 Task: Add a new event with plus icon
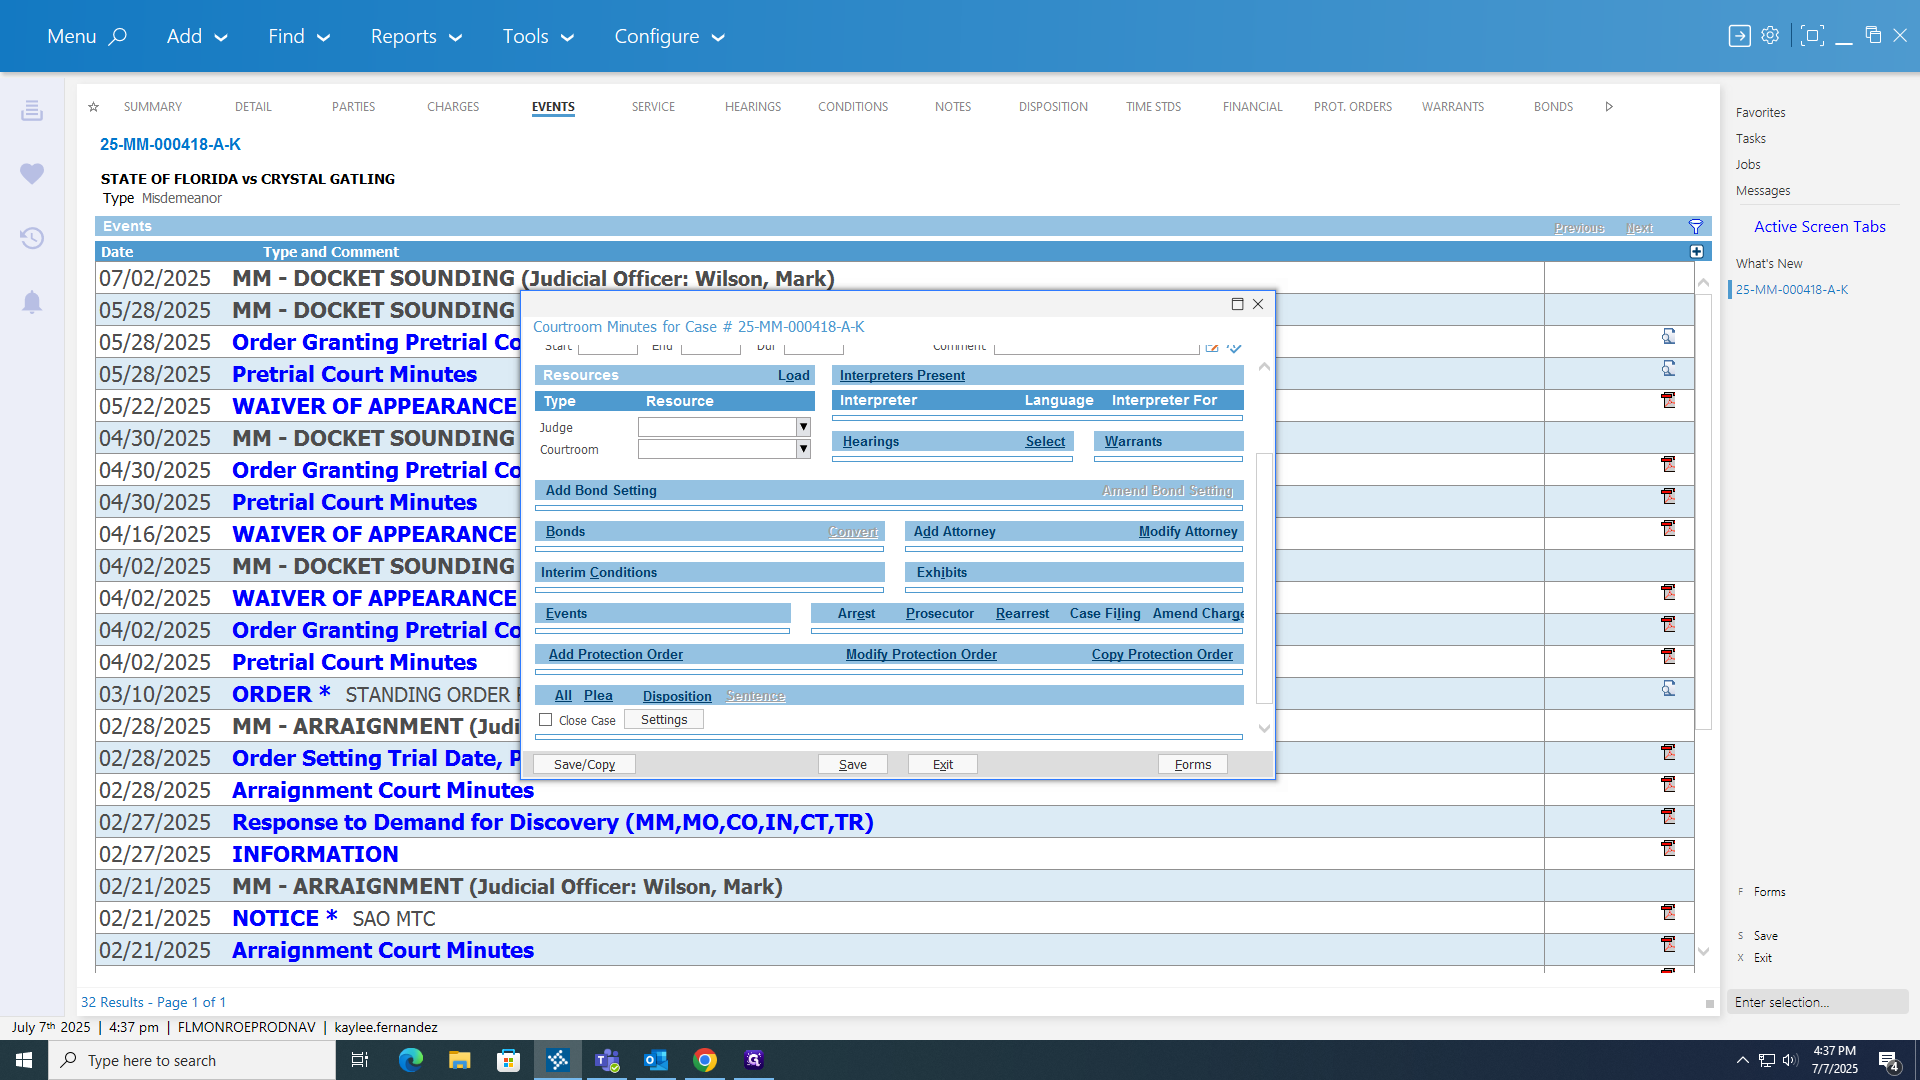1697,252
